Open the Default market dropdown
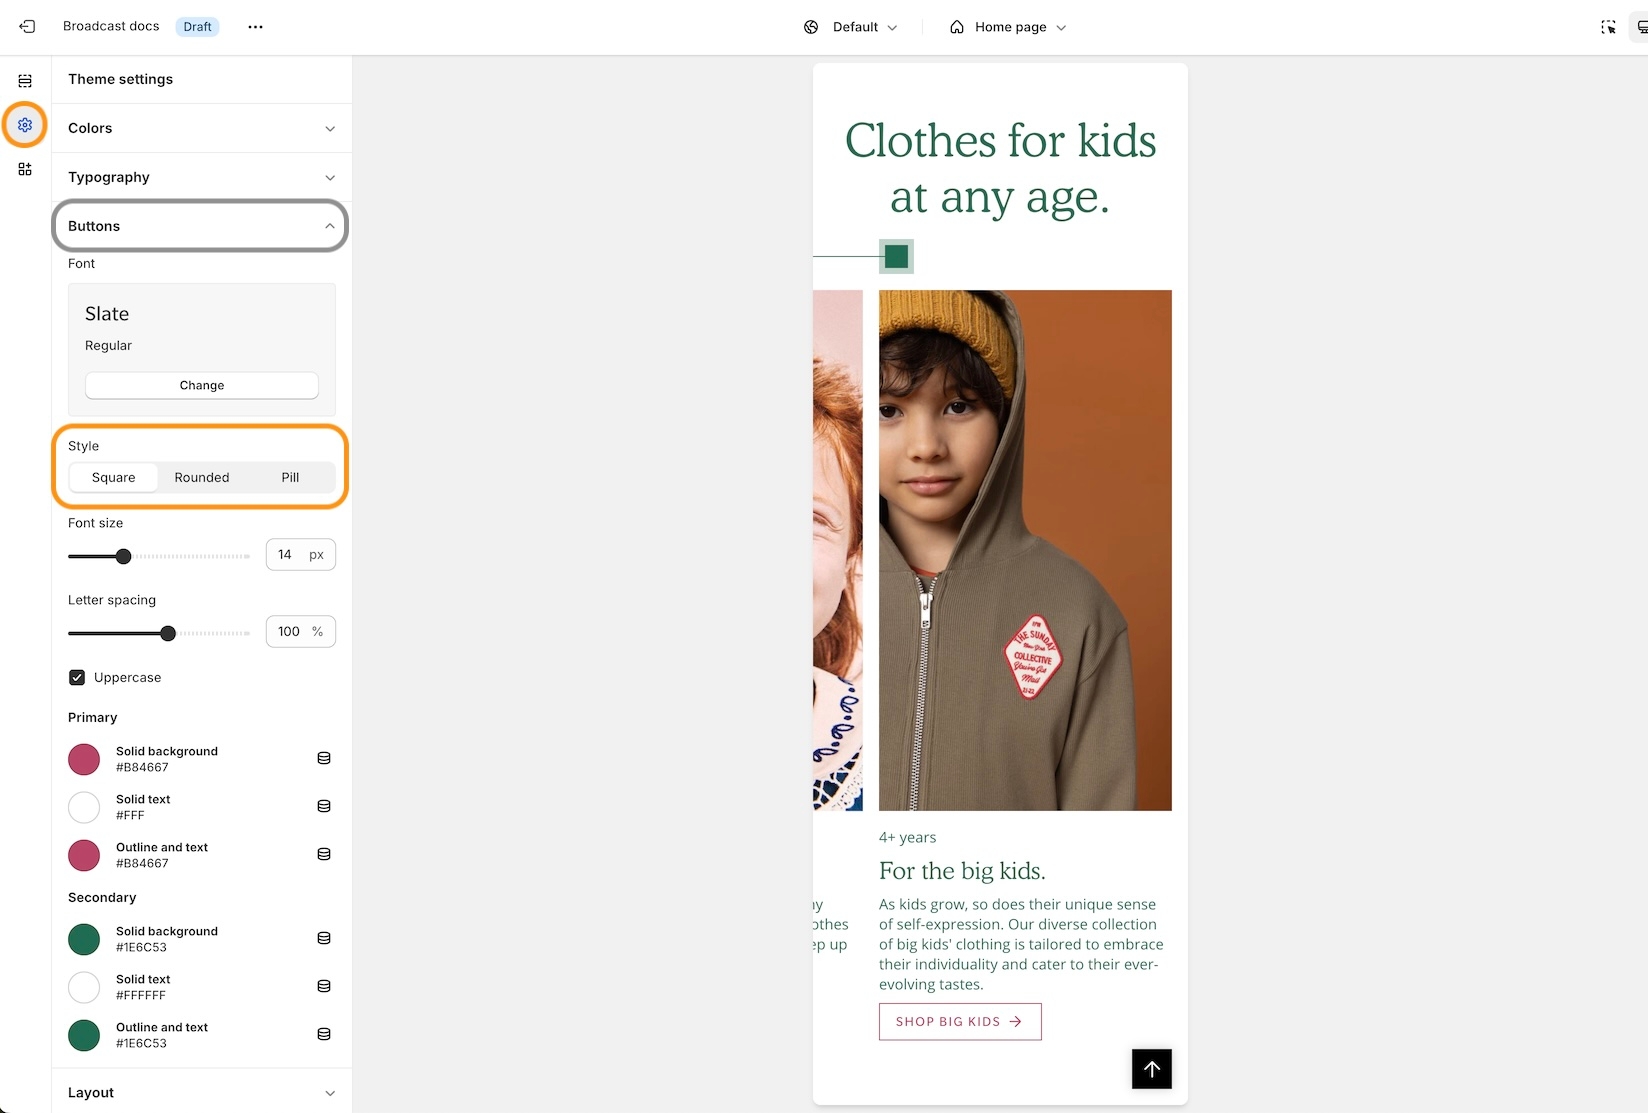The height and width of the screenshot is (1113, 1648). click(851, 27)
